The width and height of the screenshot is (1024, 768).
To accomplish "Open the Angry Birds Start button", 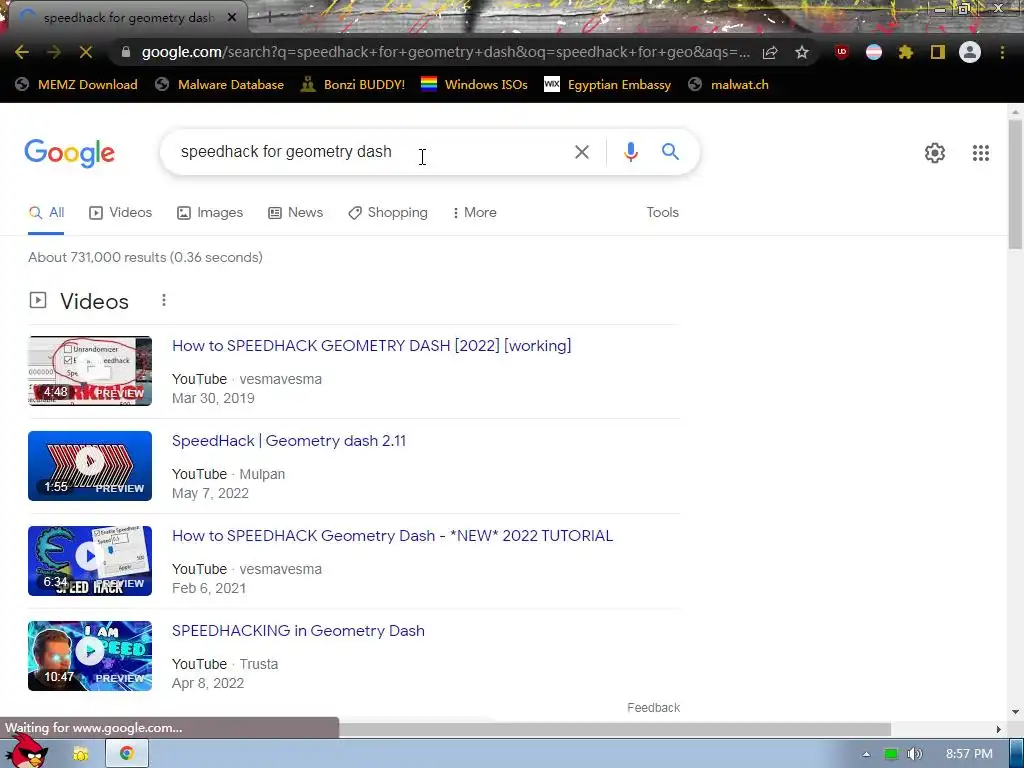I will 29,751.
